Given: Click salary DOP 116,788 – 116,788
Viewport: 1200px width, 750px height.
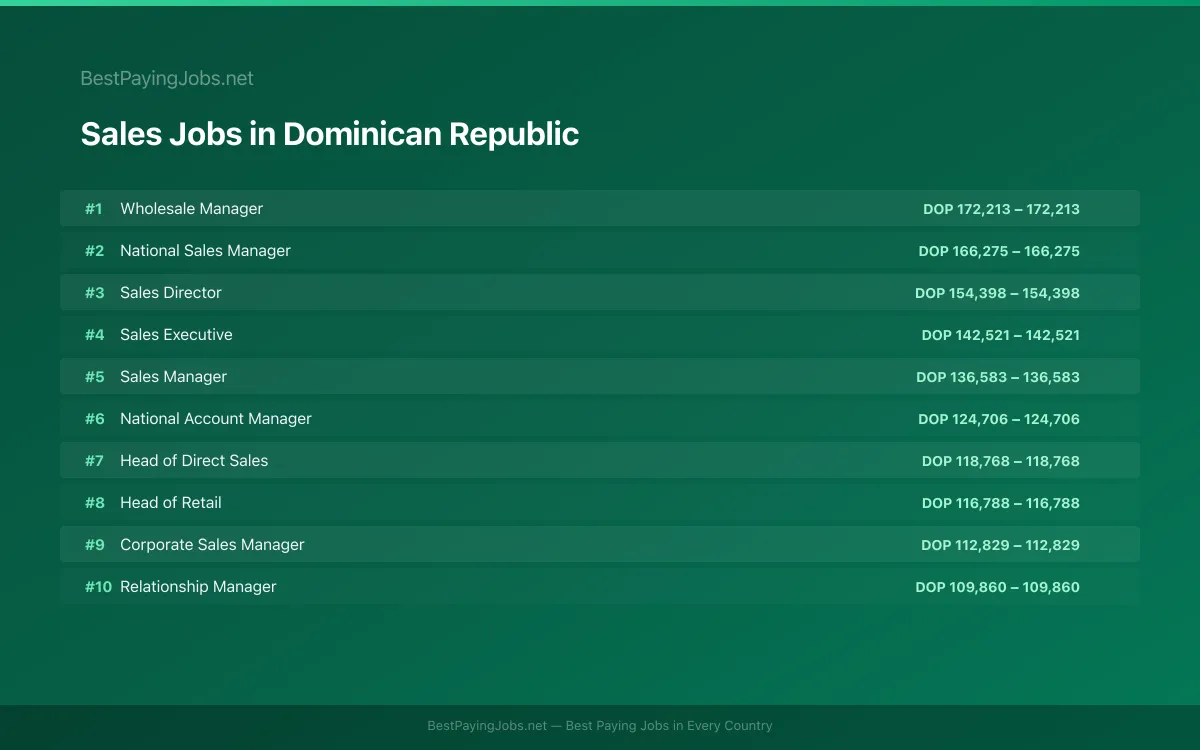Looking at the screenshot, I should pos(1001,503).
